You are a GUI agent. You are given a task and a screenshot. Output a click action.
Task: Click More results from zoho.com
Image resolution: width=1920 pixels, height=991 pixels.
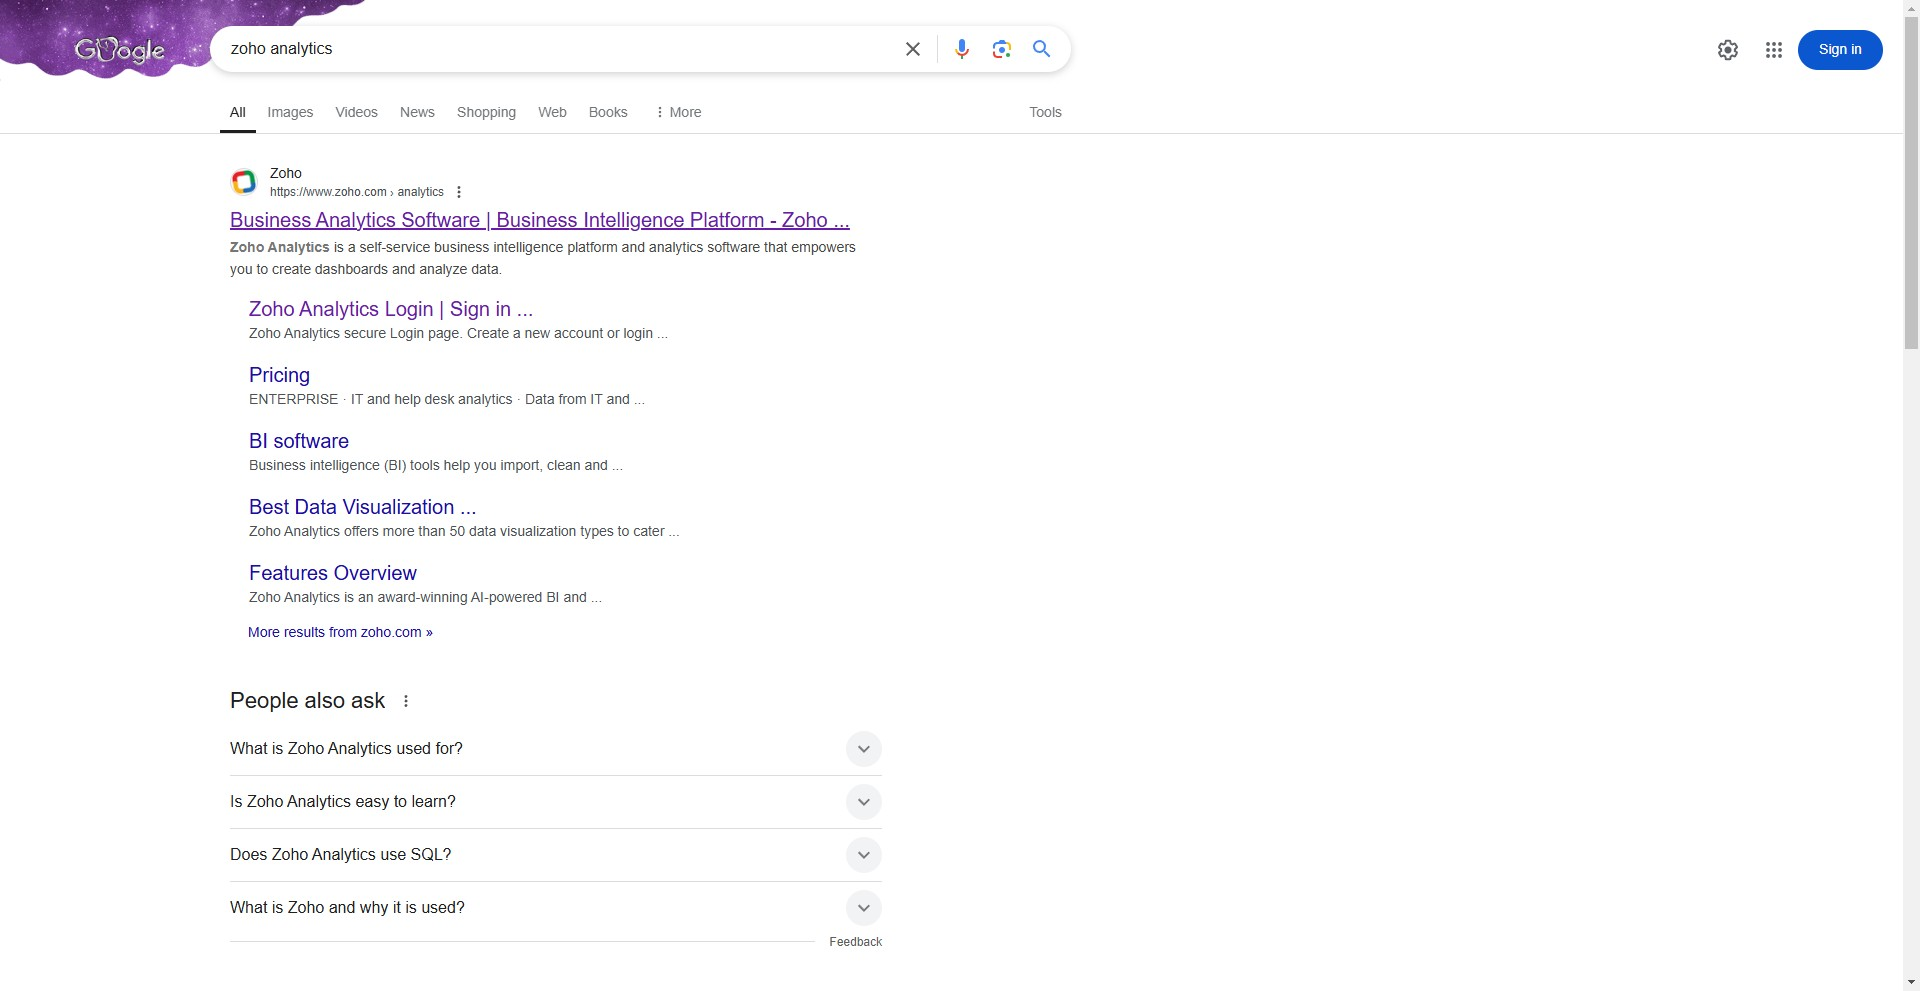point(340,632)
